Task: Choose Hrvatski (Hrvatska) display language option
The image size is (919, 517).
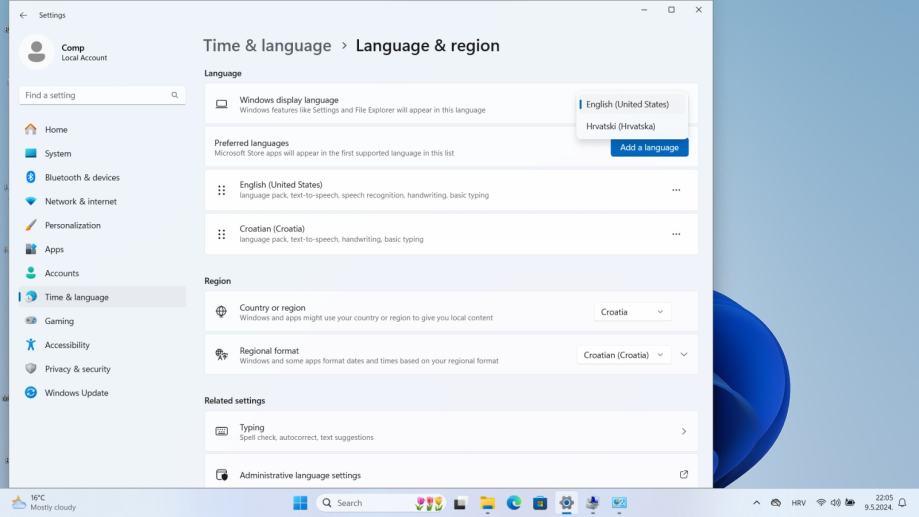Action: [x=632, y=127]
